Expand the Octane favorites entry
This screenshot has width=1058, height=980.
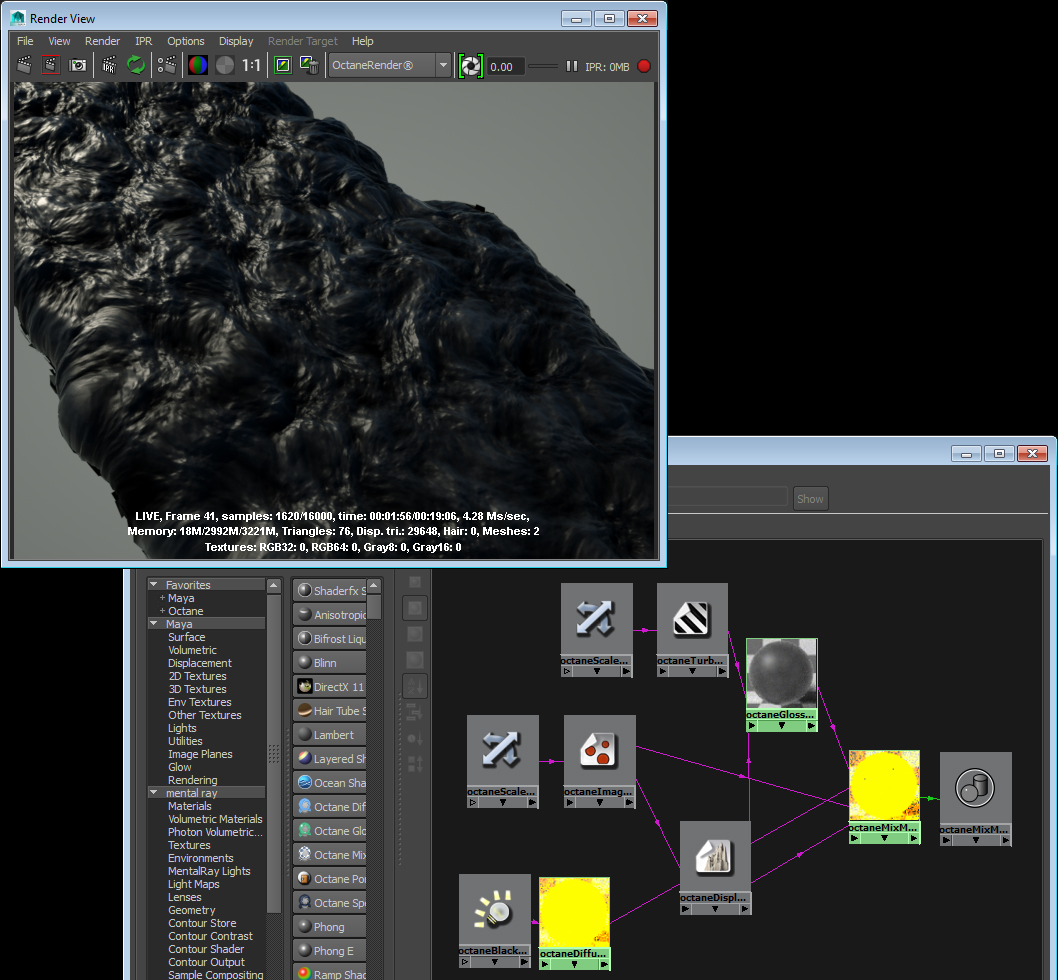pos(162,611)
